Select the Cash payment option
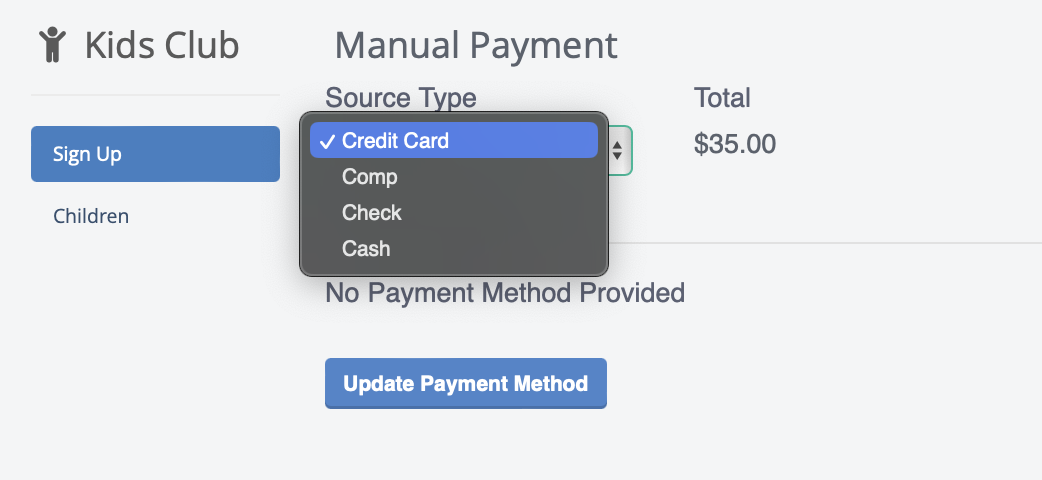The image size is (1042, 480). click(366, 249)
